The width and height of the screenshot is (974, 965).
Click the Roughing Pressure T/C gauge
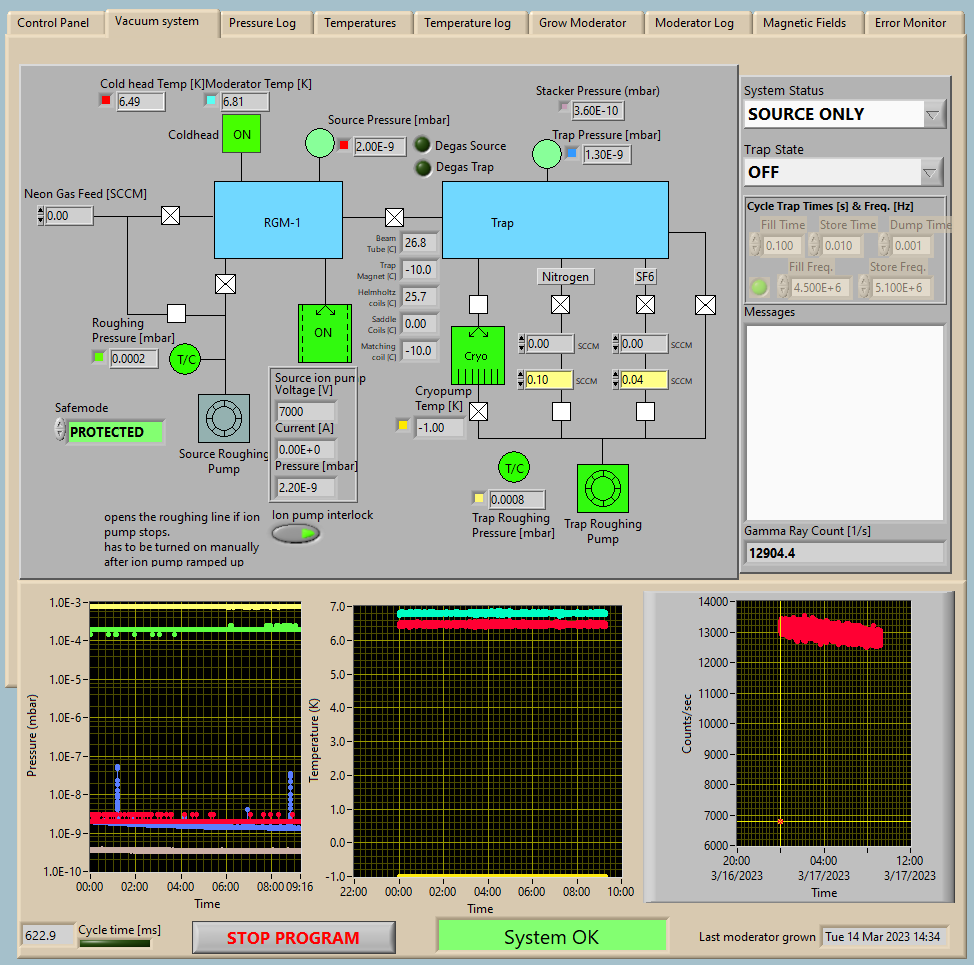(x=185, y=359)
